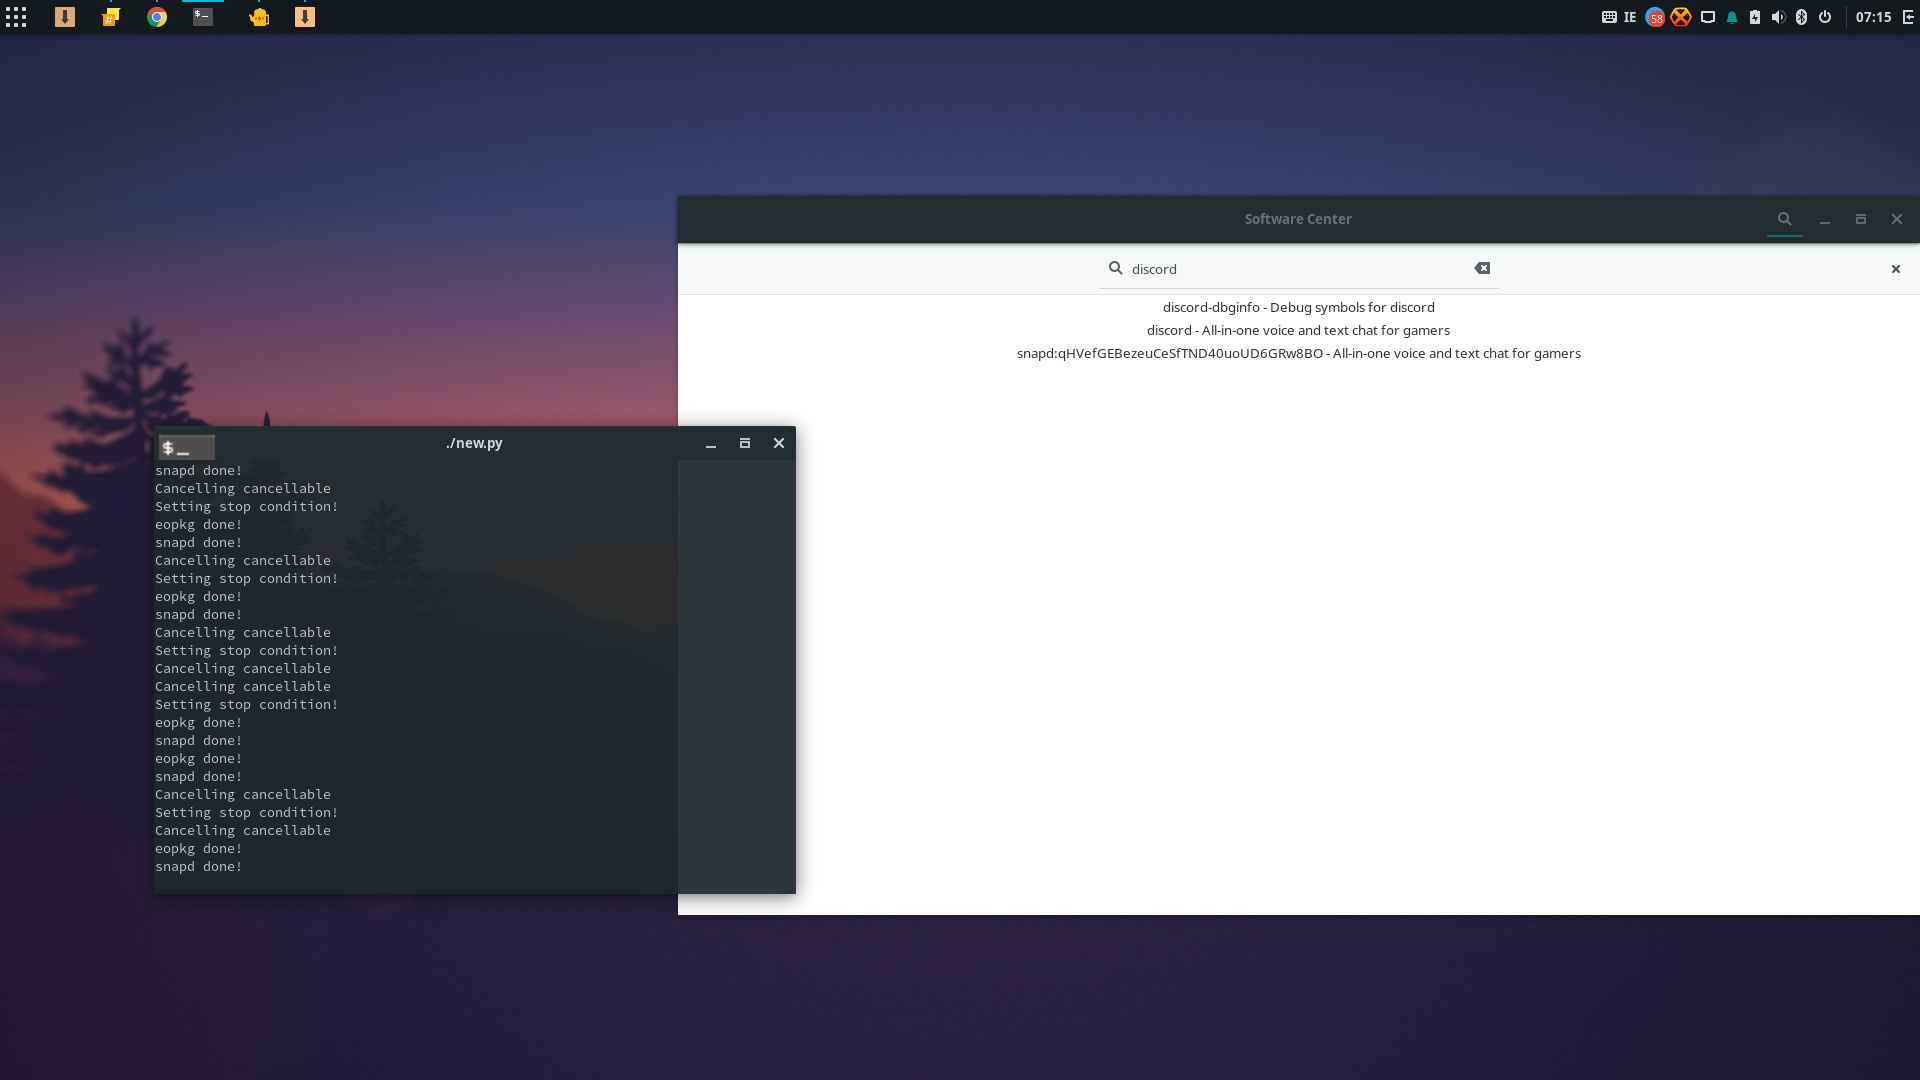Image resolution: width=1920 pixels, height=1080 pixels.
Task: Toggle search in the Software Center header
Action: pos(1785,219)
